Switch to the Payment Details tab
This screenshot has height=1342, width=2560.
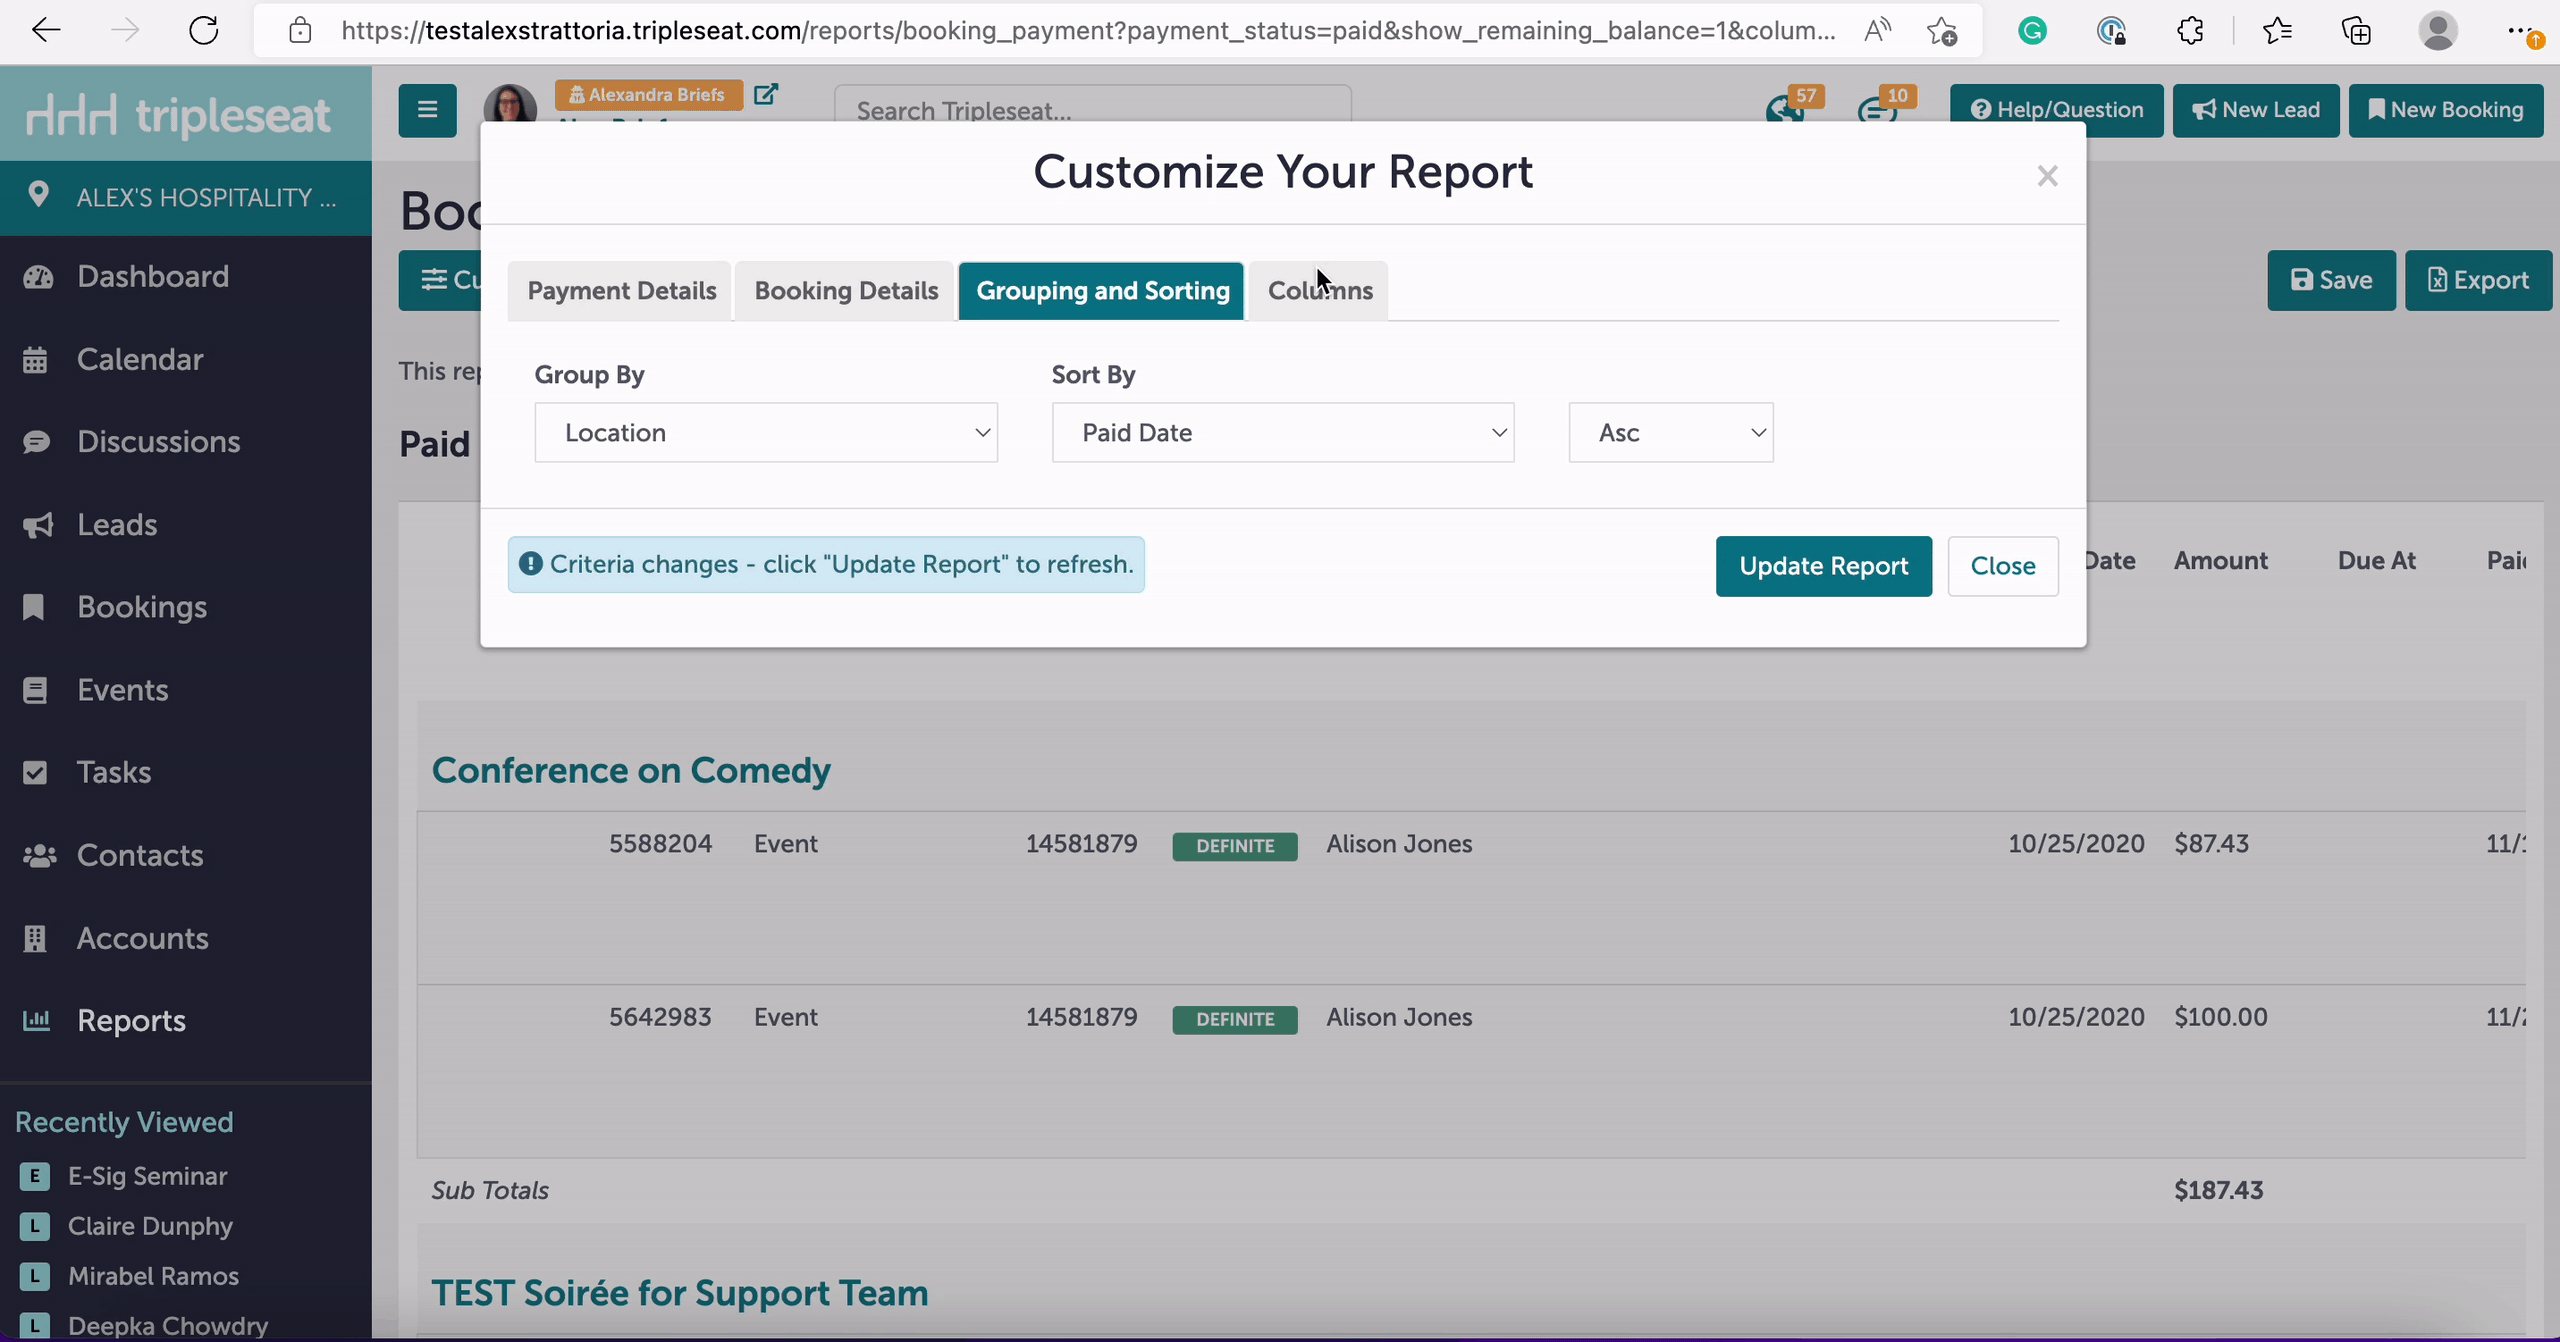621,291
